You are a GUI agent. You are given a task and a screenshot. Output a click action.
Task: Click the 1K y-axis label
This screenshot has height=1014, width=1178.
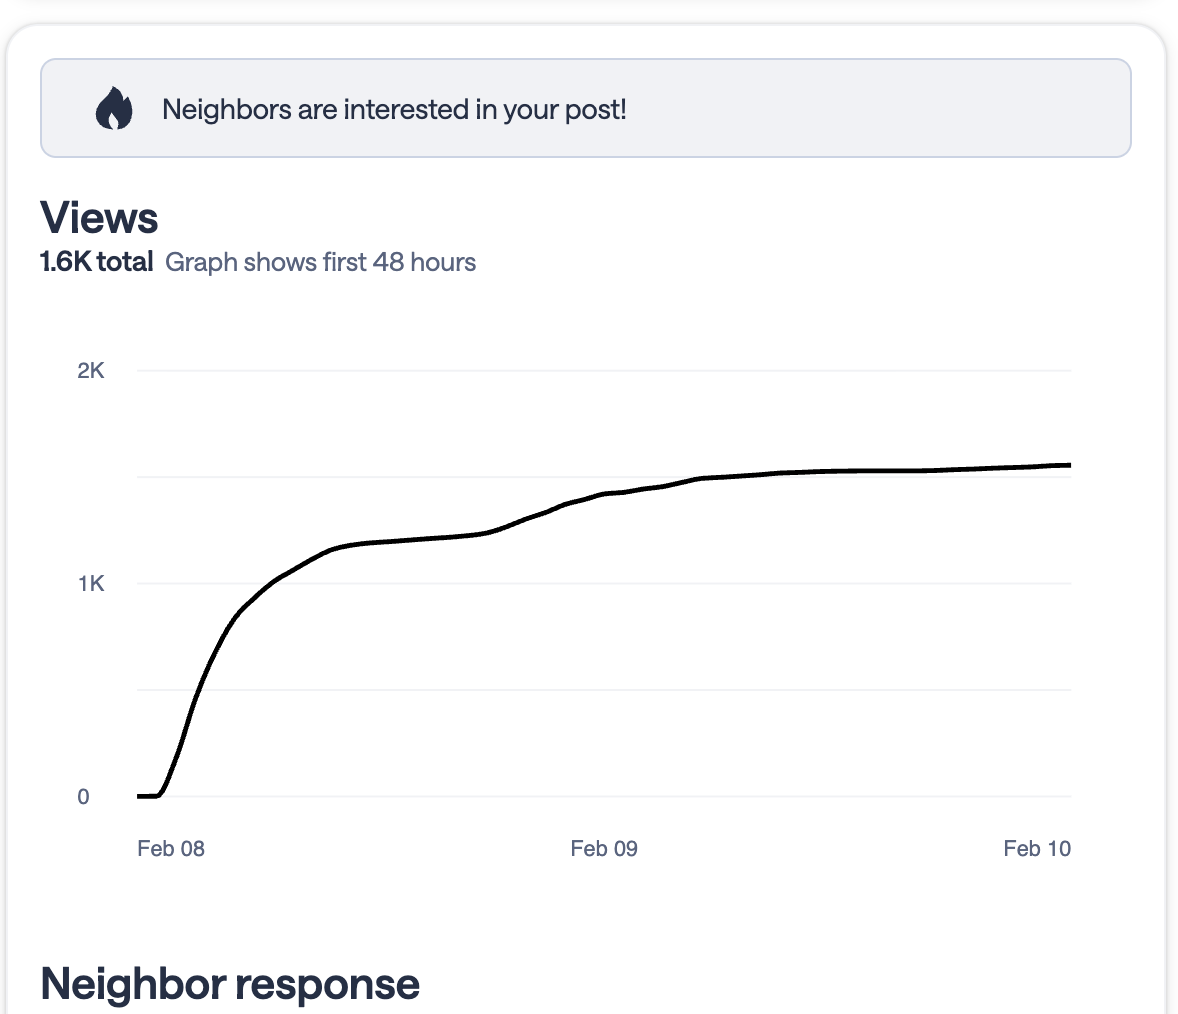[90, 584]
